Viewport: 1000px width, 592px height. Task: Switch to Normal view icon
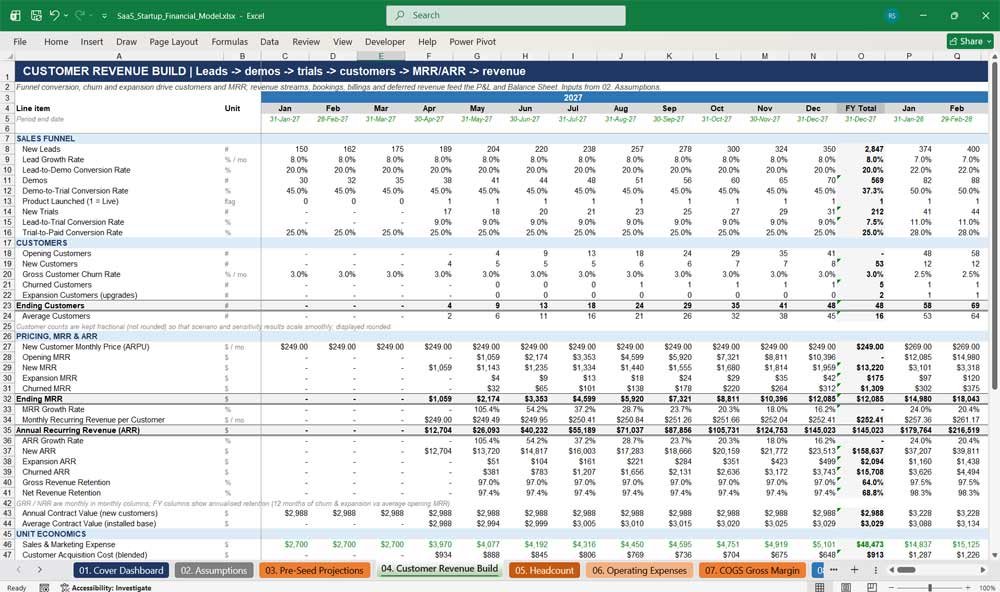click(820, 587)
